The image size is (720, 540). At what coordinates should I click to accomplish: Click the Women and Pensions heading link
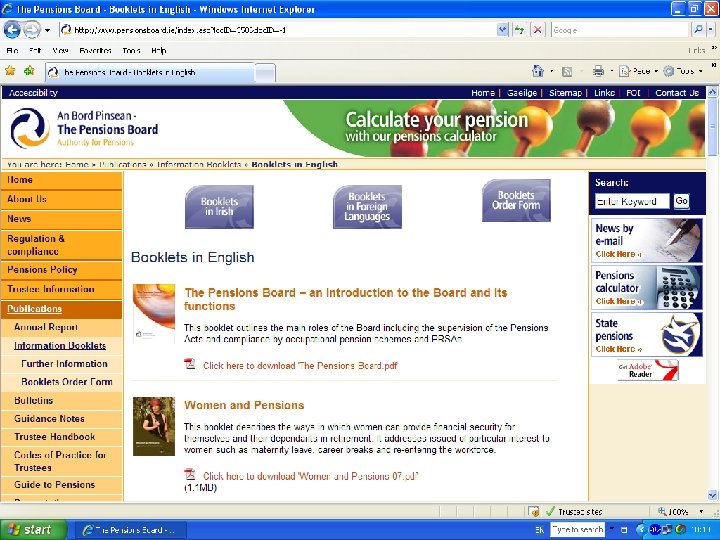(x=244, y=405)
